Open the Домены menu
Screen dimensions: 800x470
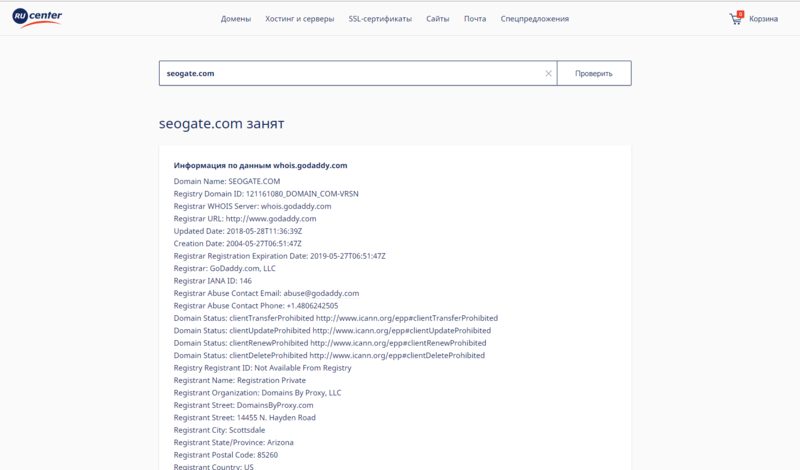click(236, 19)
